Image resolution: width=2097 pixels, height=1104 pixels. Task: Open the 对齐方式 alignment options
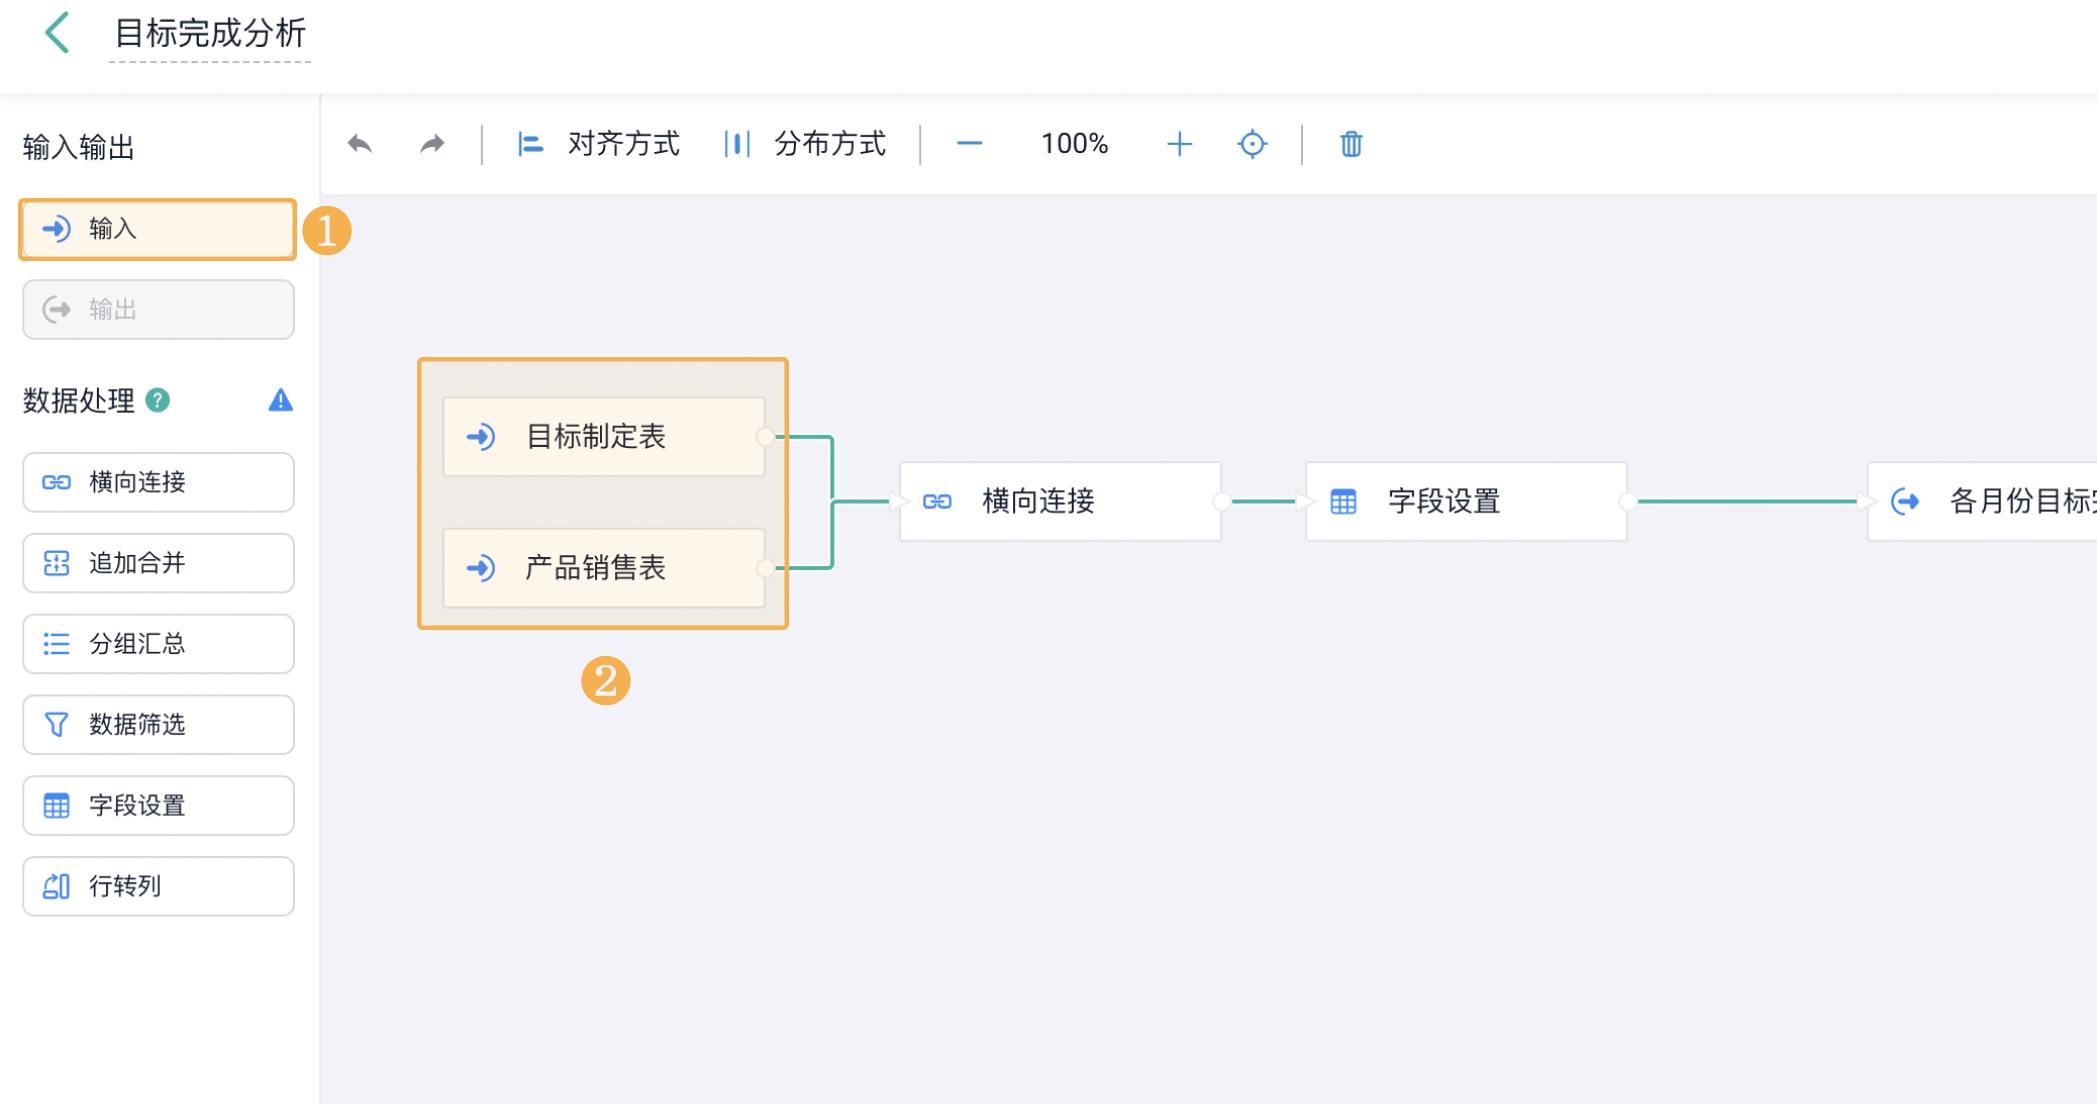point(598,143)
